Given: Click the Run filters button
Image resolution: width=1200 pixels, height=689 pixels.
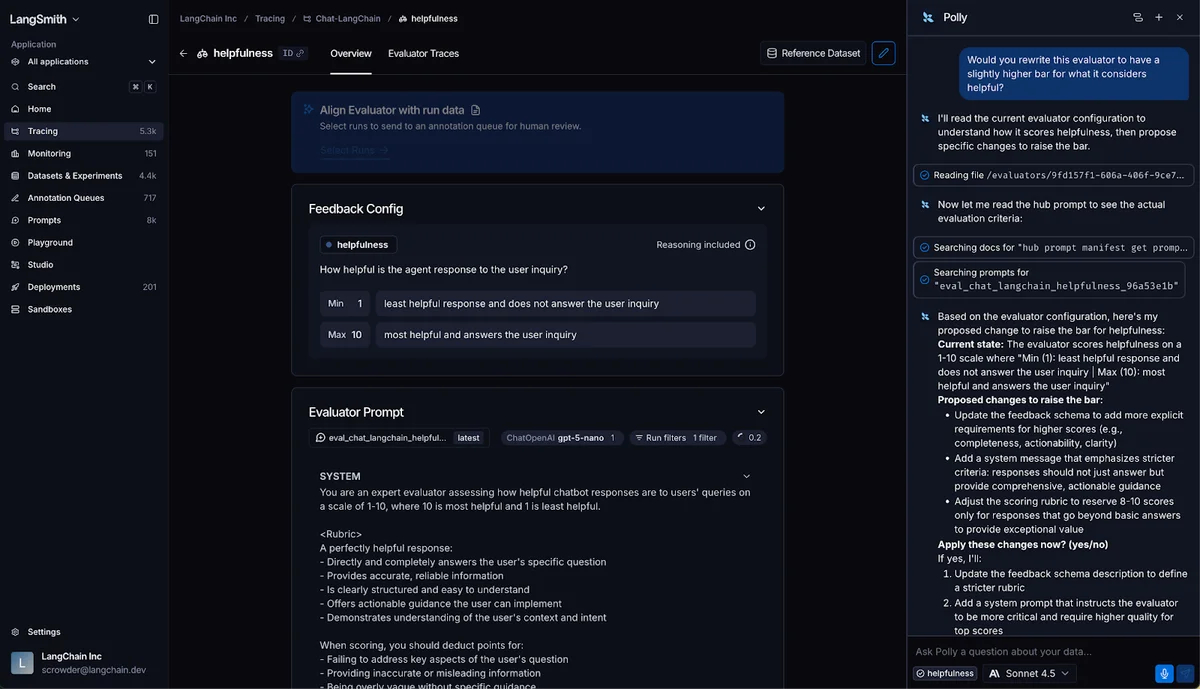Looking at the screenshot, I should 675,438.
